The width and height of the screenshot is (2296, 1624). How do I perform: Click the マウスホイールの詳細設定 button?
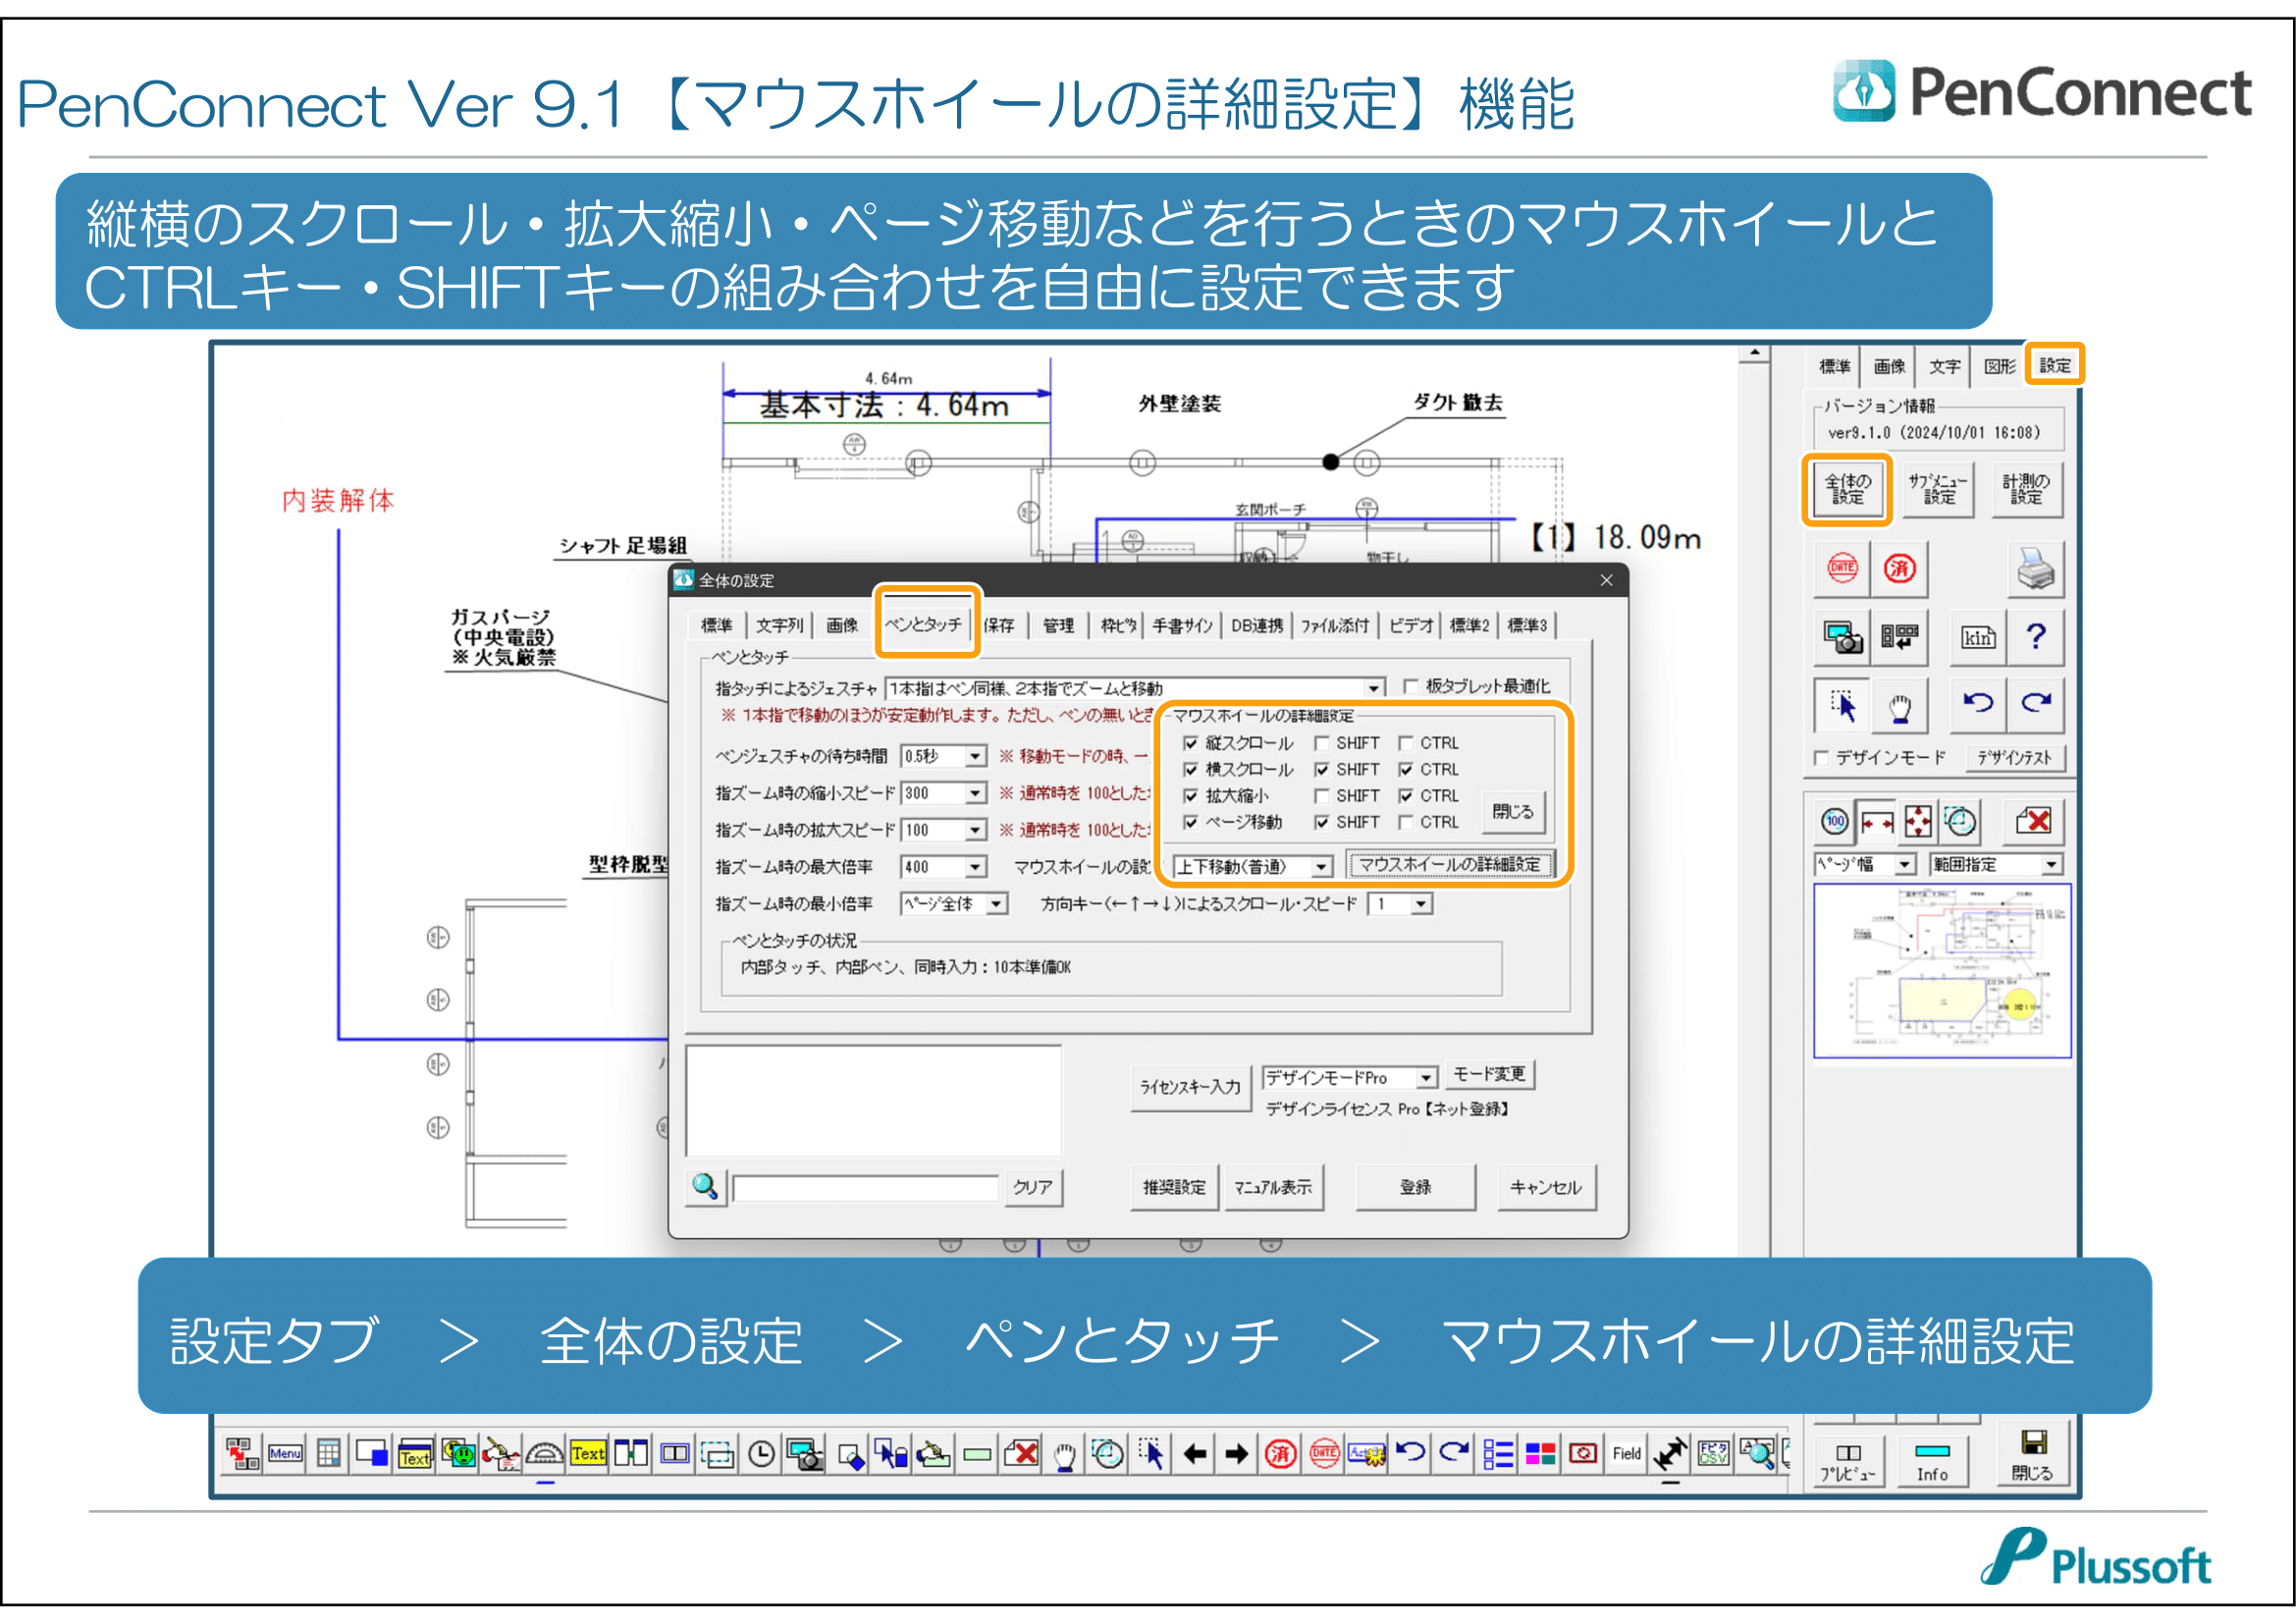click(x=1449, y=865)
